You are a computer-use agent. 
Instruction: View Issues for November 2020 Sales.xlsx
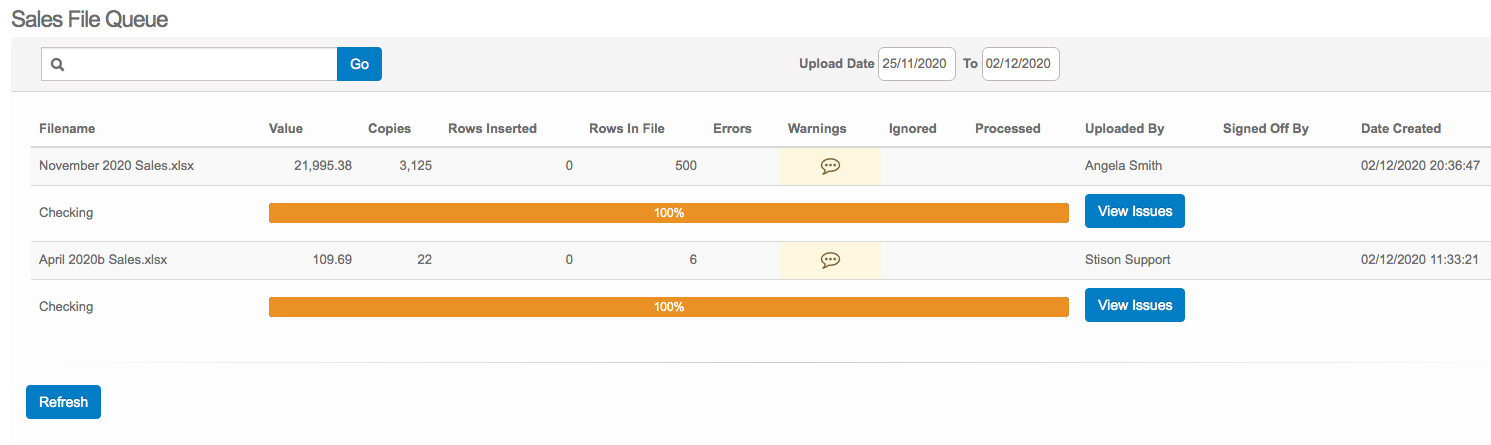1134,212
